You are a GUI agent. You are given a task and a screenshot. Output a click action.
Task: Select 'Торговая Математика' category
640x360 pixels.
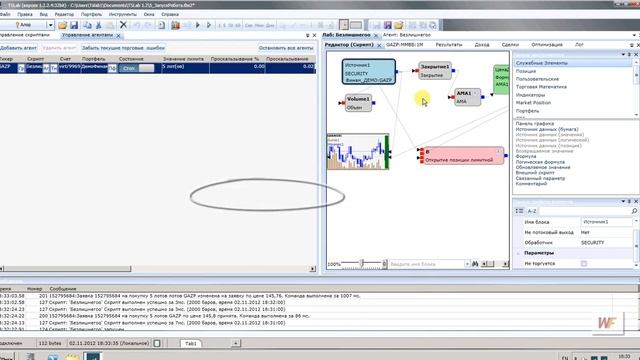pos(541,87)
